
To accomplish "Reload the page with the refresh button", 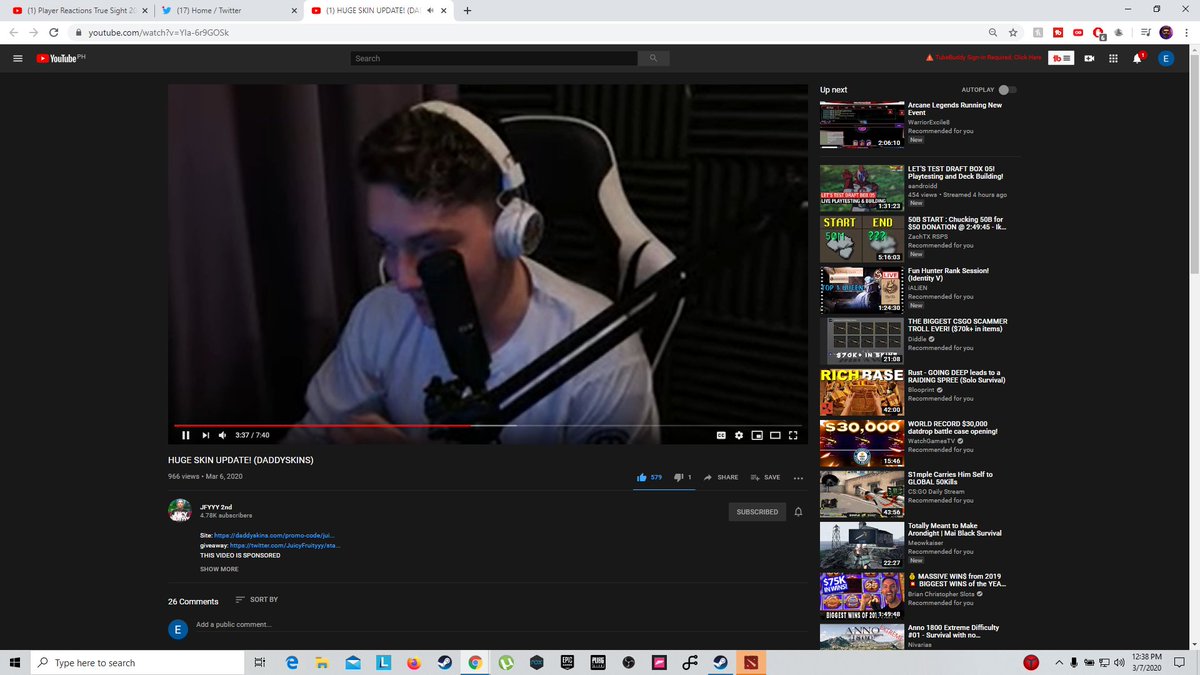I will coord(54,32).
